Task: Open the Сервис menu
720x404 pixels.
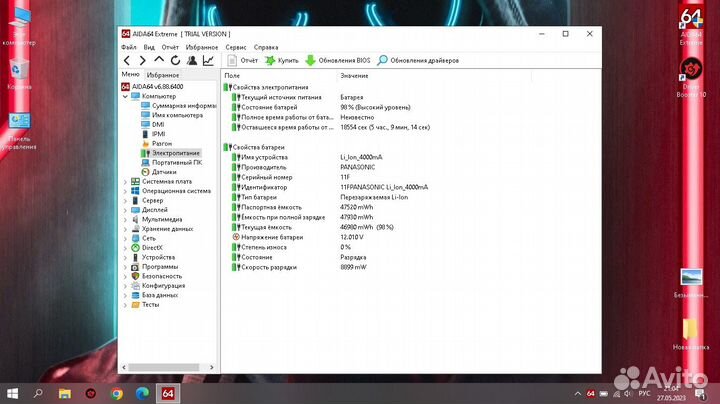Action: tap(236, 47)
